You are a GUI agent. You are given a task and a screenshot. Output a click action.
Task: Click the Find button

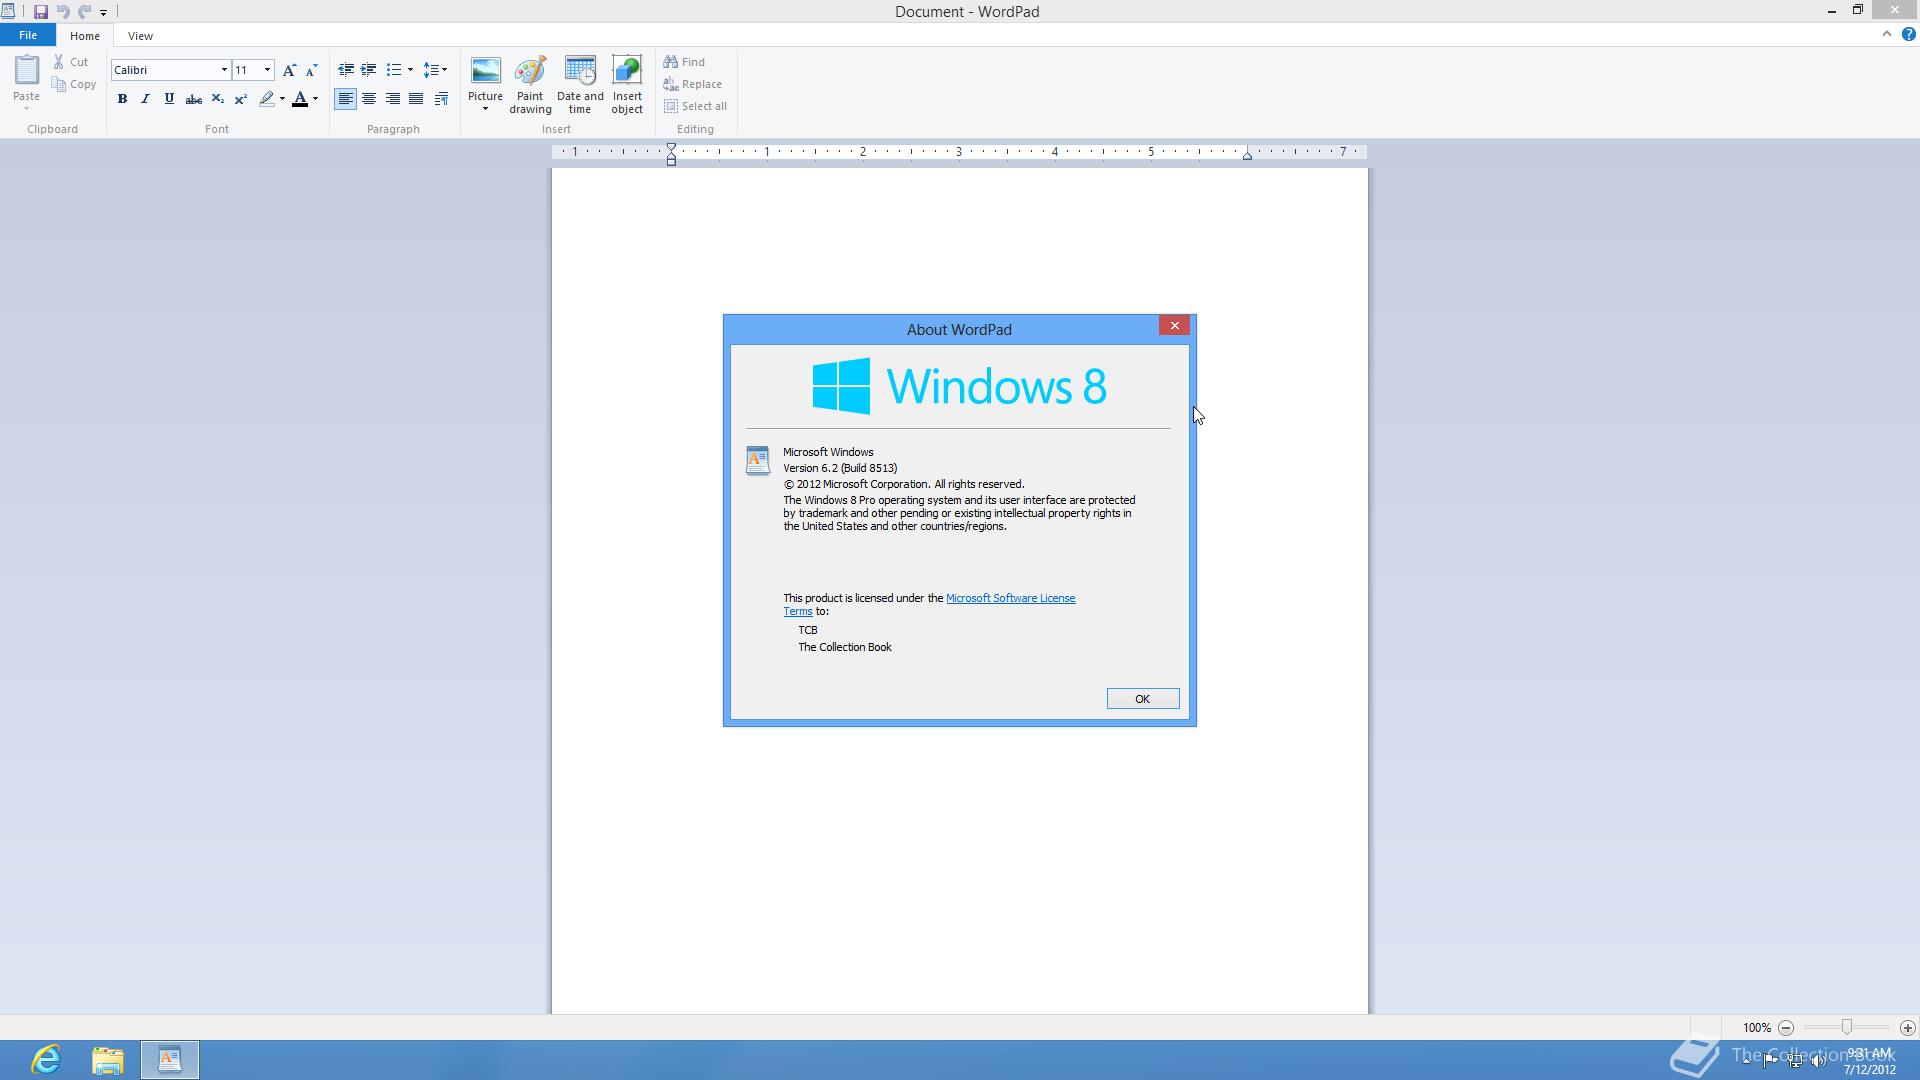(685, 62)
